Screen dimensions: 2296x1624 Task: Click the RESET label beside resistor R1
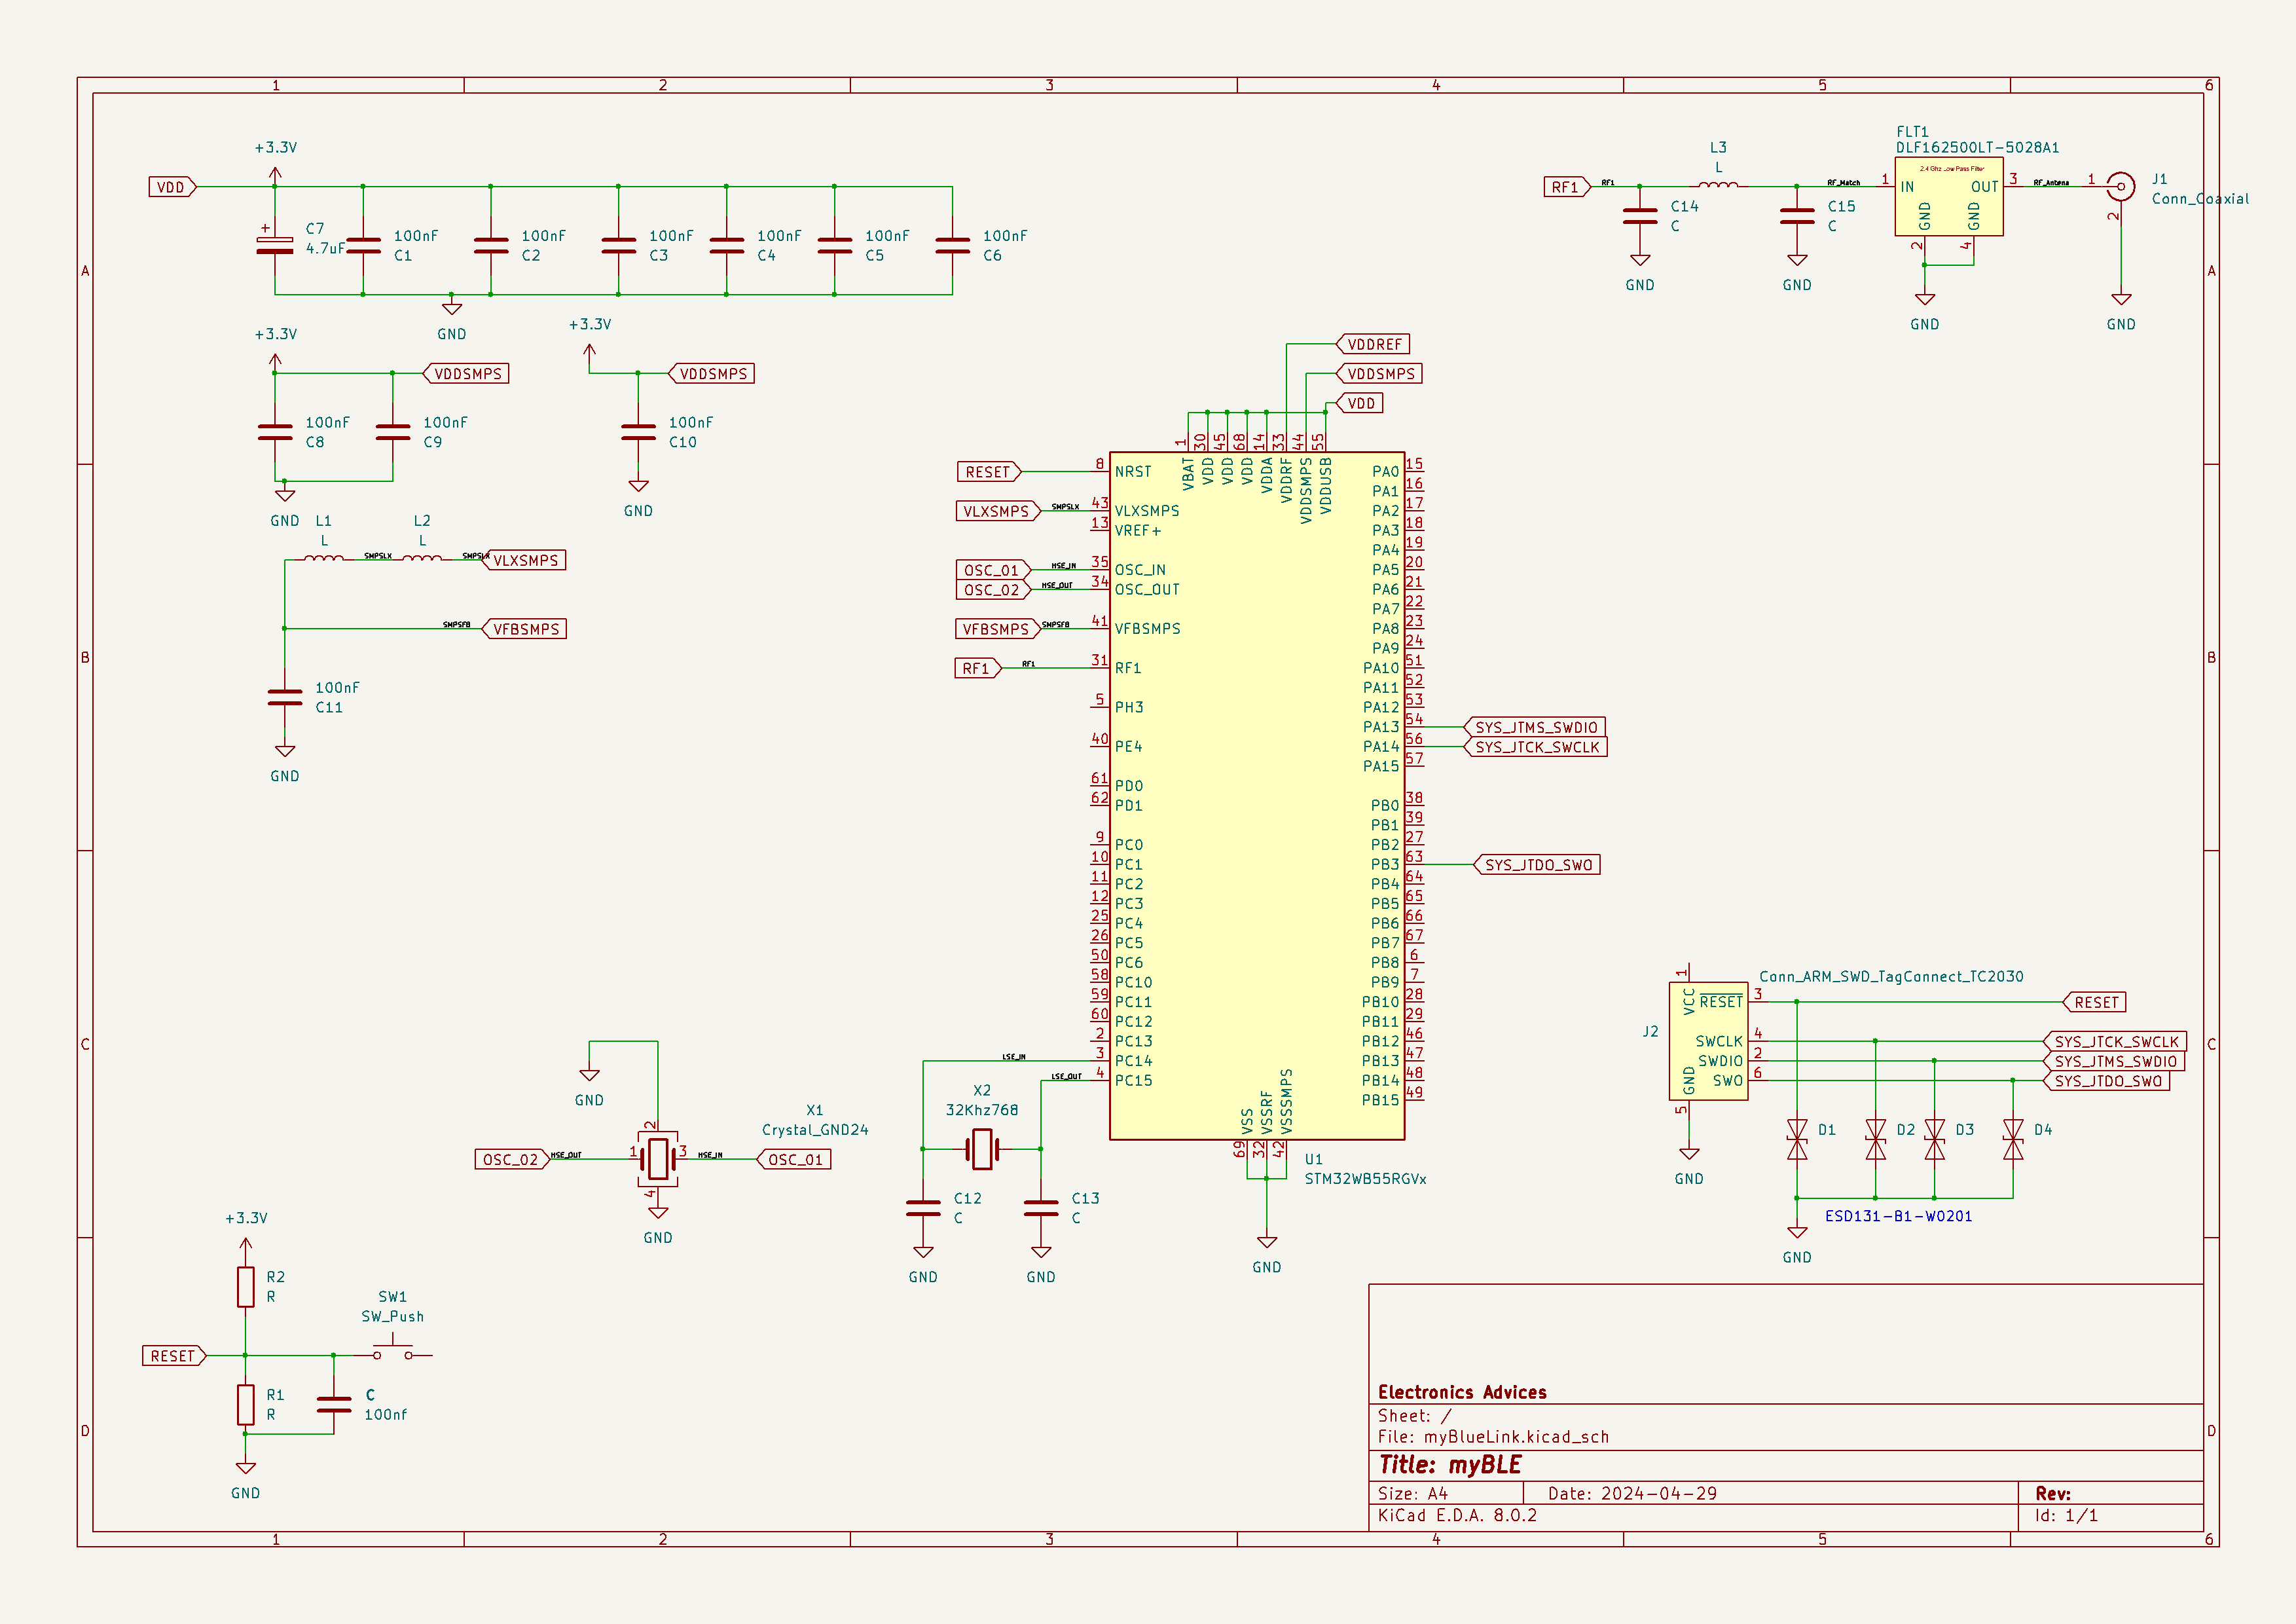coord(175,1356)
